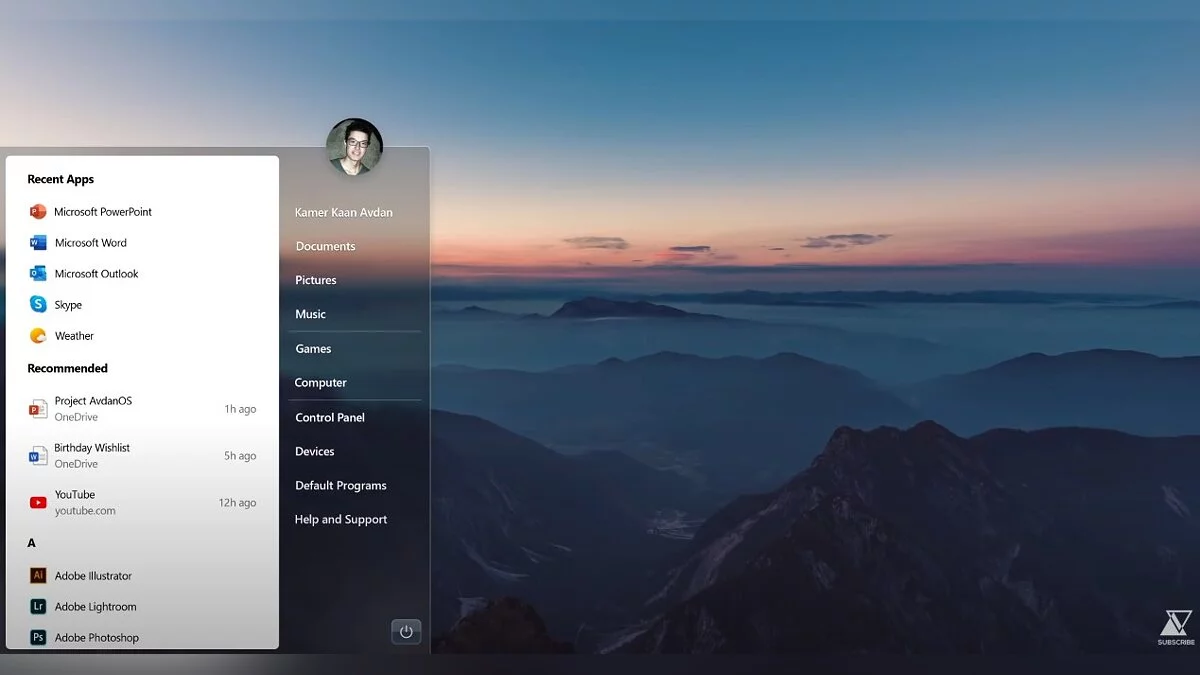Open Control Panel
The image size is (1200, 675).
click(329, 417)
